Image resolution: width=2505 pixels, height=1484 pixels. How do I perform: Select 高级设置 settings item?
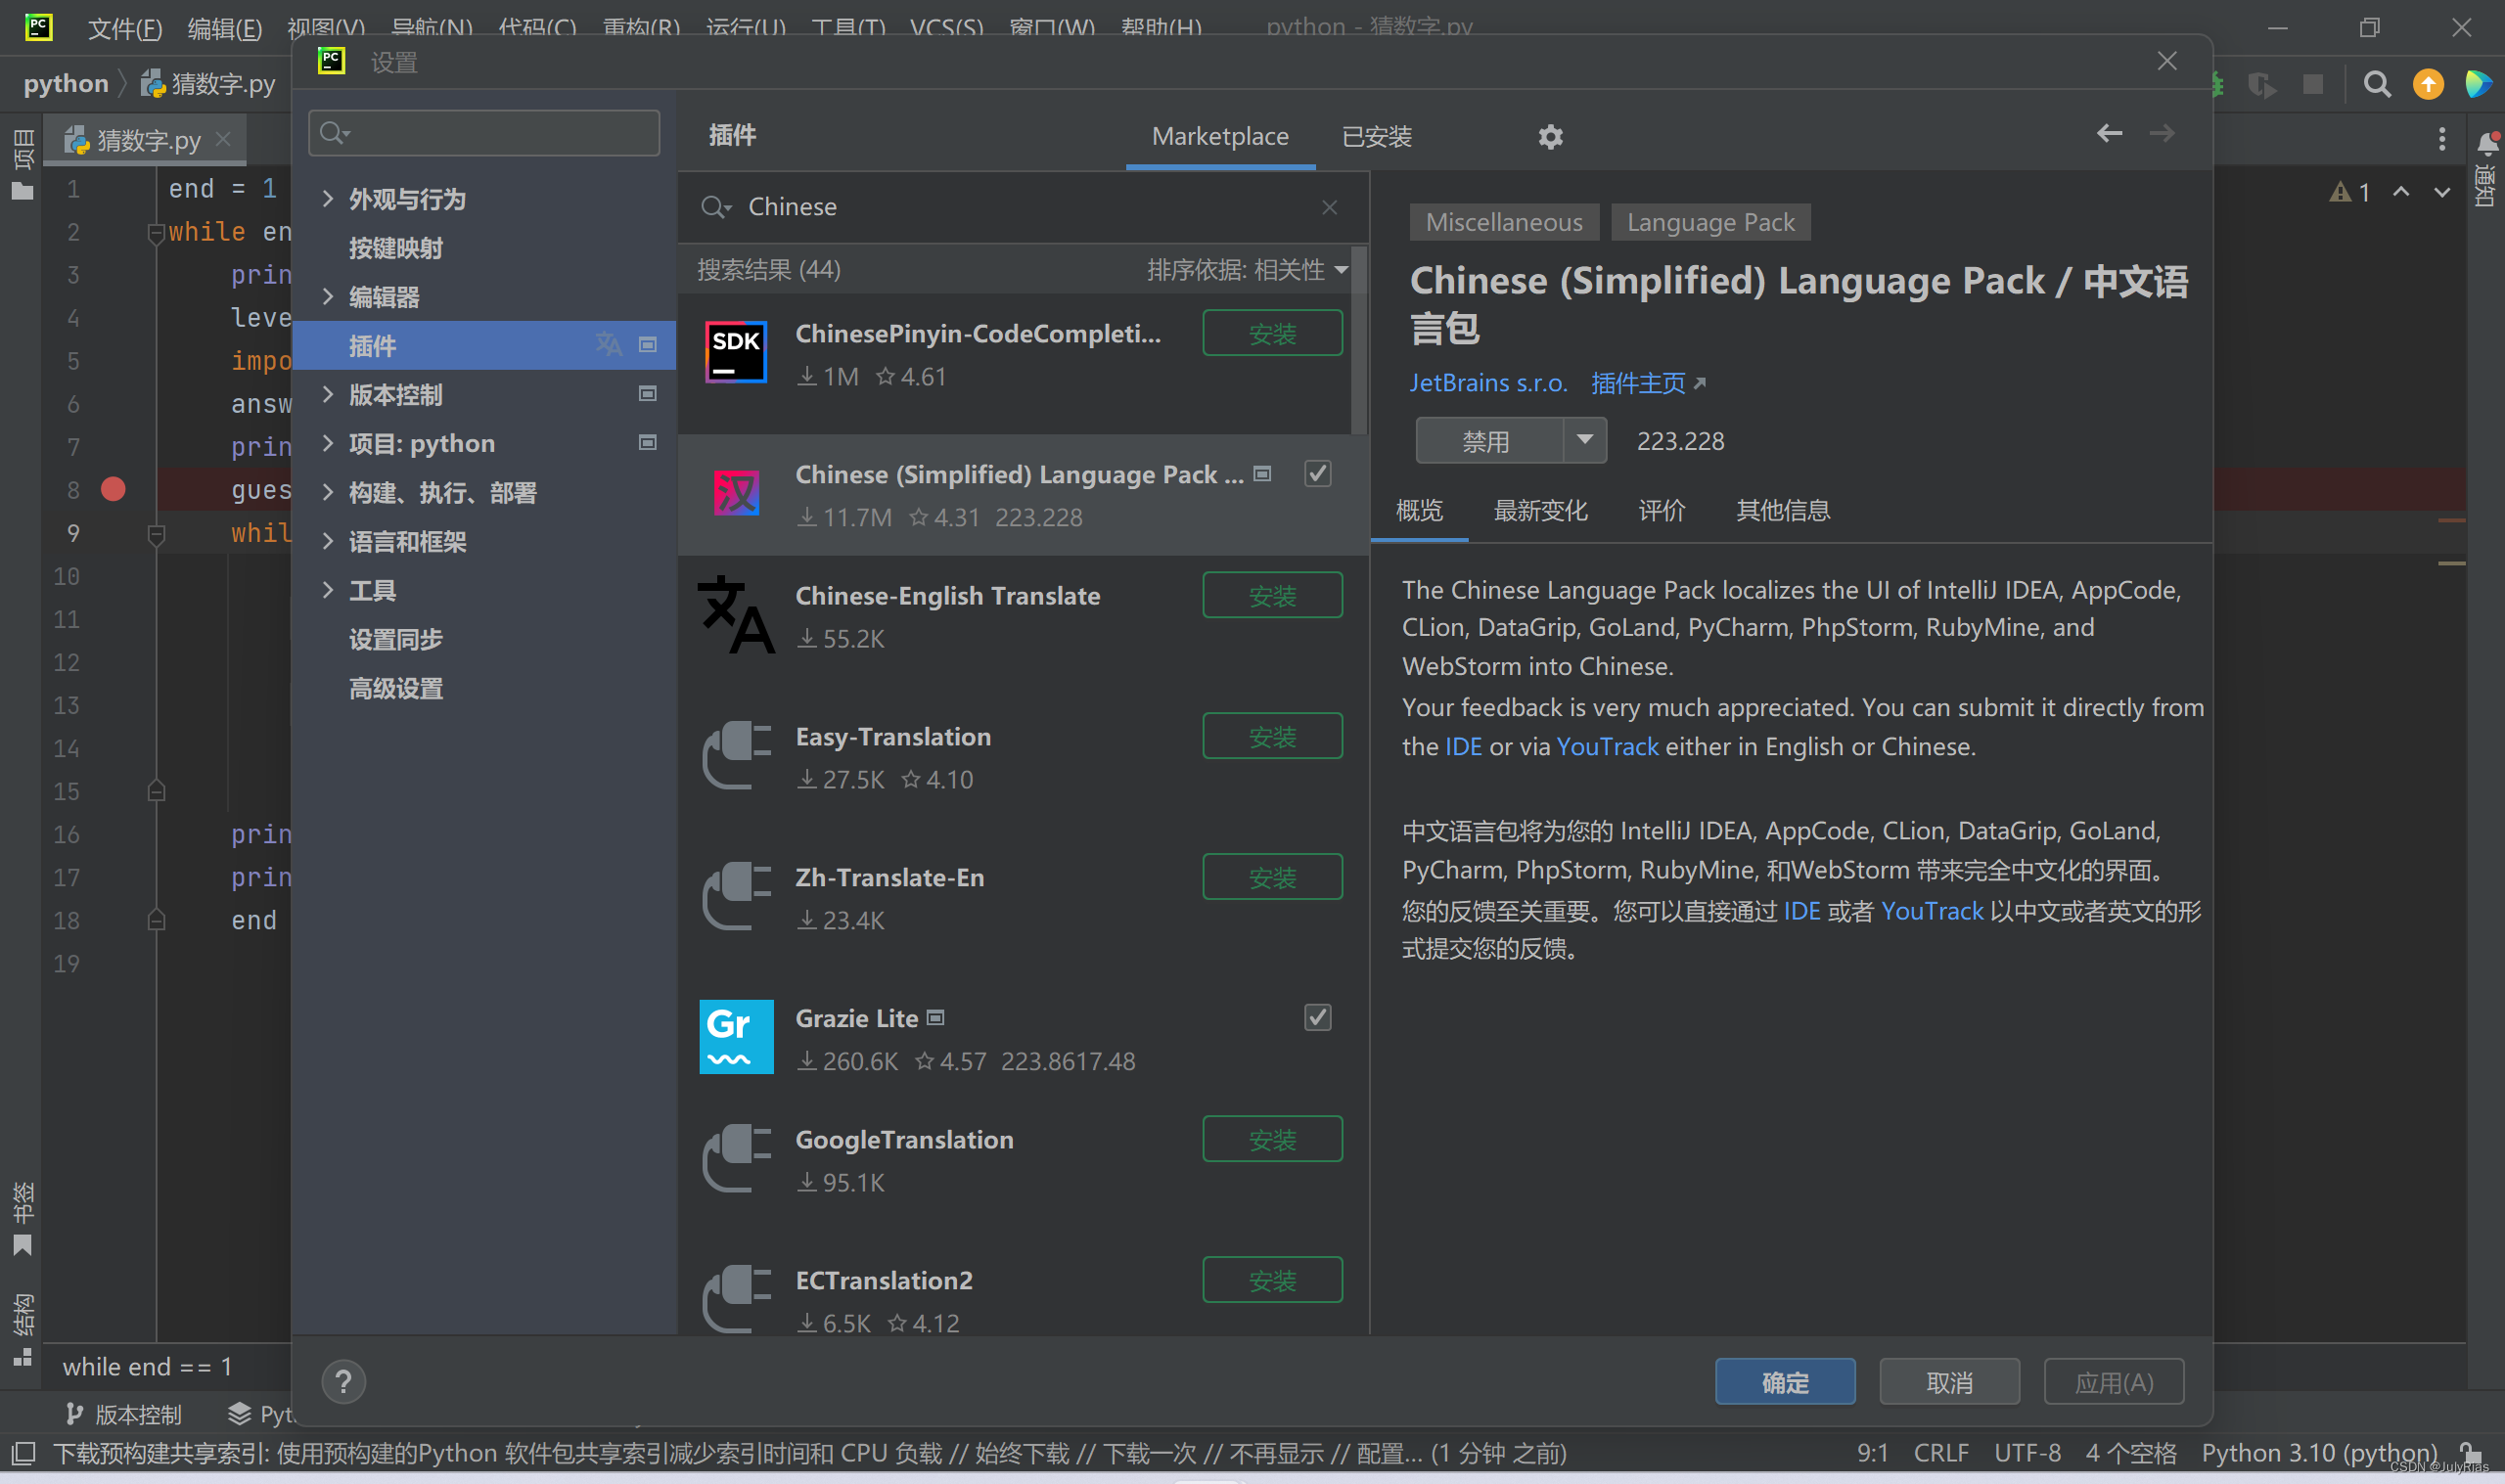tap(395, 688)
